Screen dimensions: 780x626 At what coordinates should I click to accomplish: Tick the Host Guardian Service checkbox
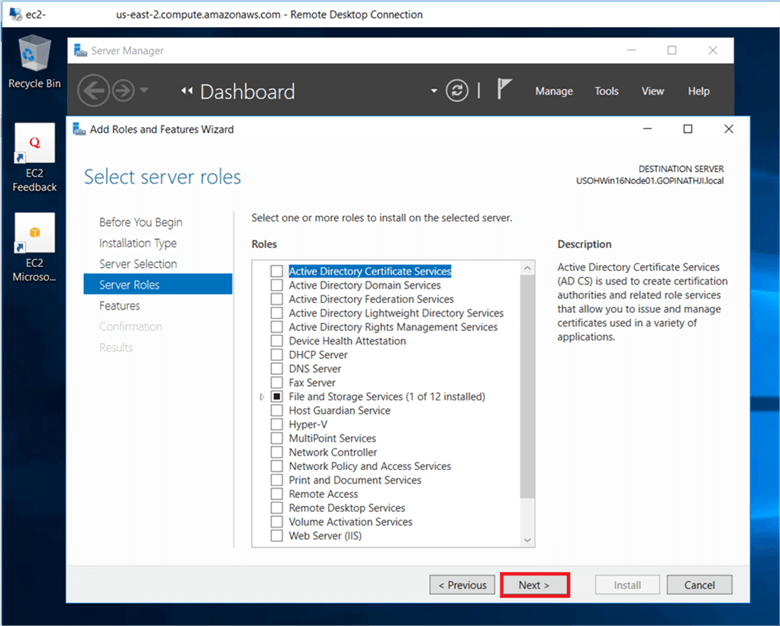point(277,411)
